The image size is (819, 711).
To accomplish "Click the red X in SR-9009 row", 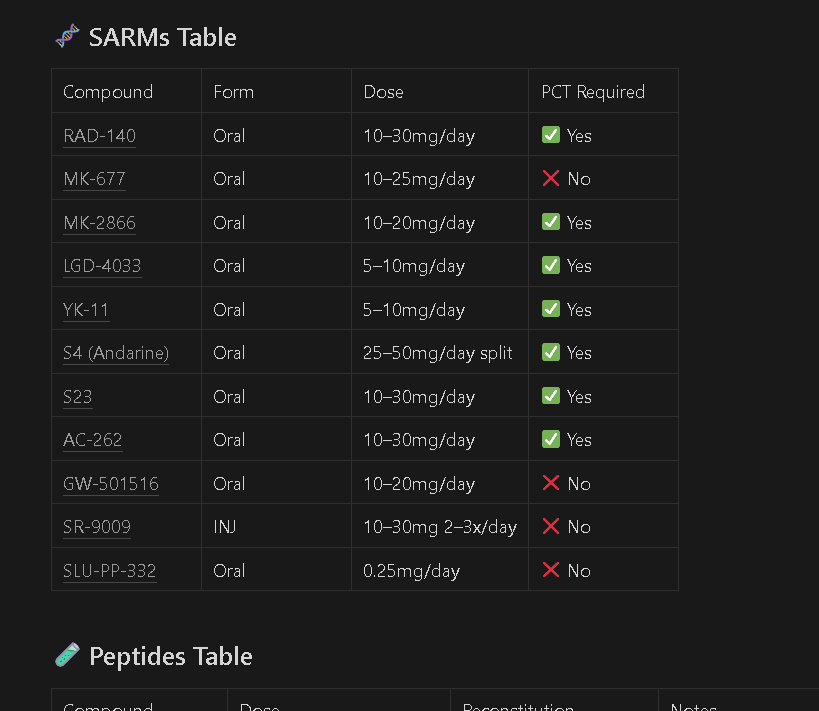I will point(551,527).
